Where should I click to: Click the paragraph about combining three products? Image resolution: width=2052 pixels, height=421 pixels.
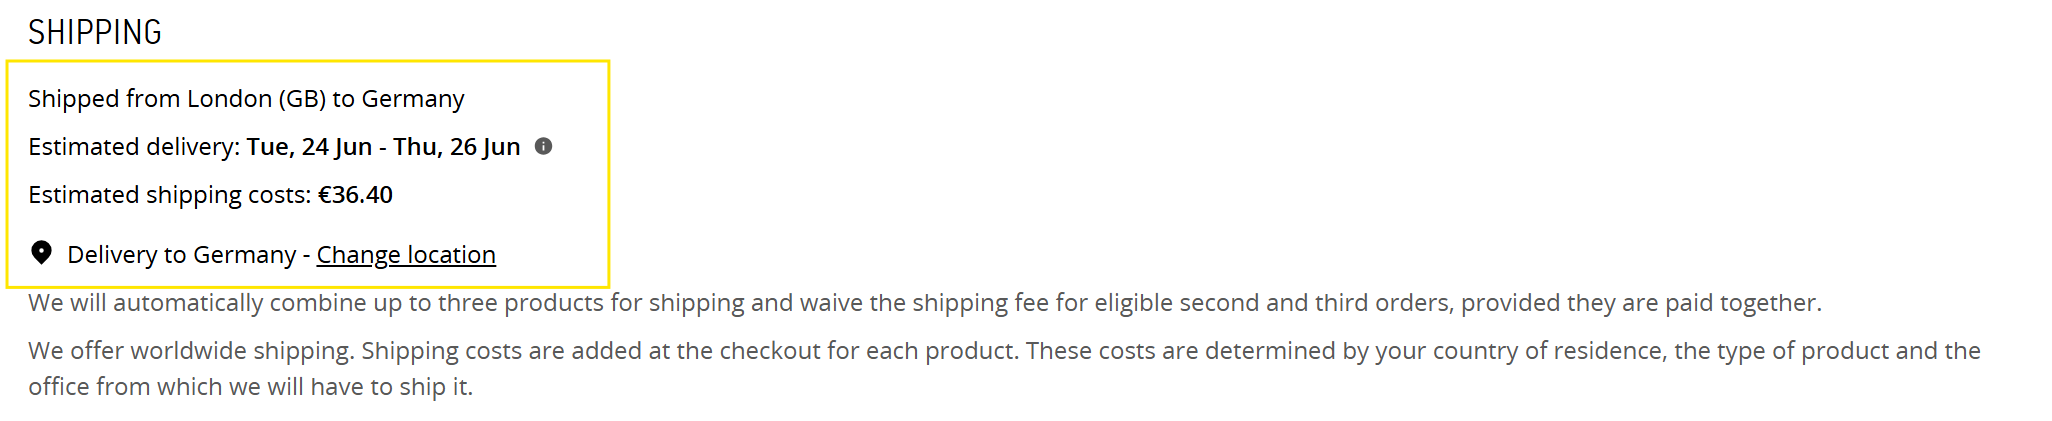(x=925, y=303)
